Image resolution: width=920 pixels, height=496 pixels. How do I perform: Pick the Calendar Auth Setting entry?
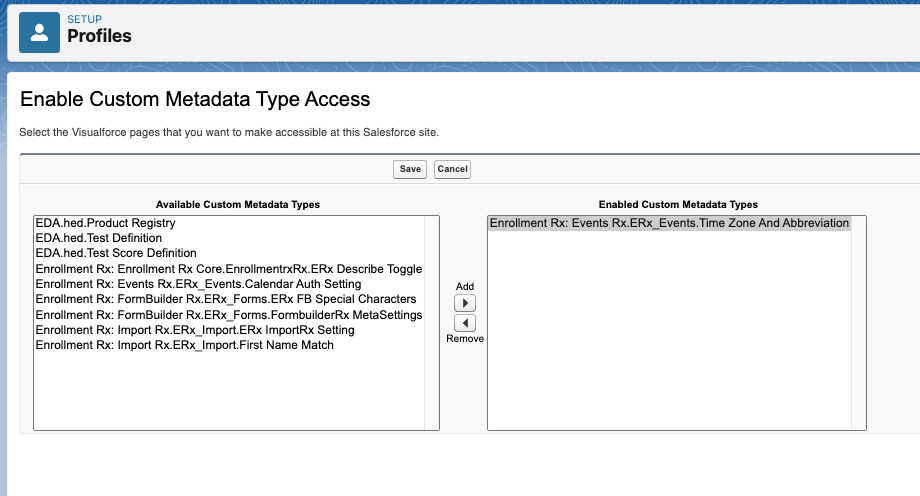point(198,284)
